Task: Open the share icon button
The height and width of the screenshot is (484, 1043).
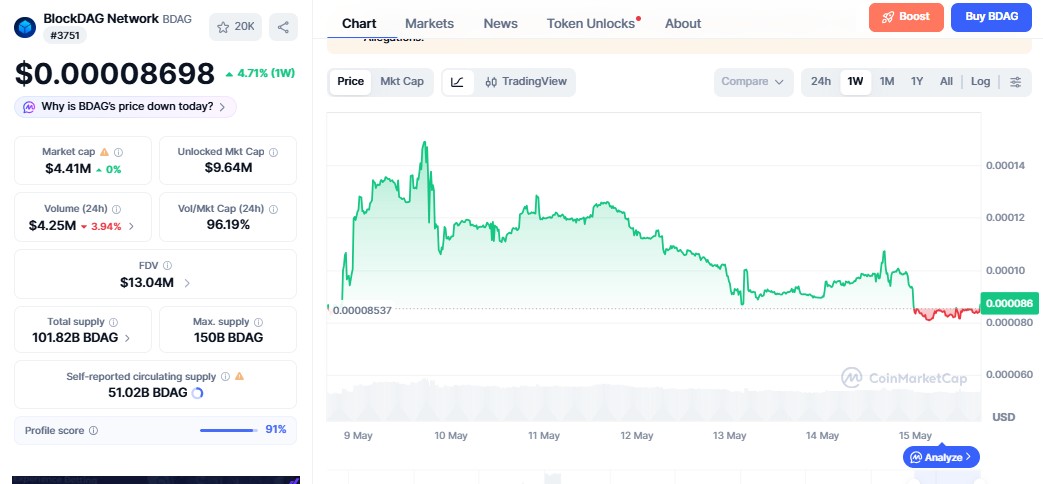Action: (x=283, y=27)
